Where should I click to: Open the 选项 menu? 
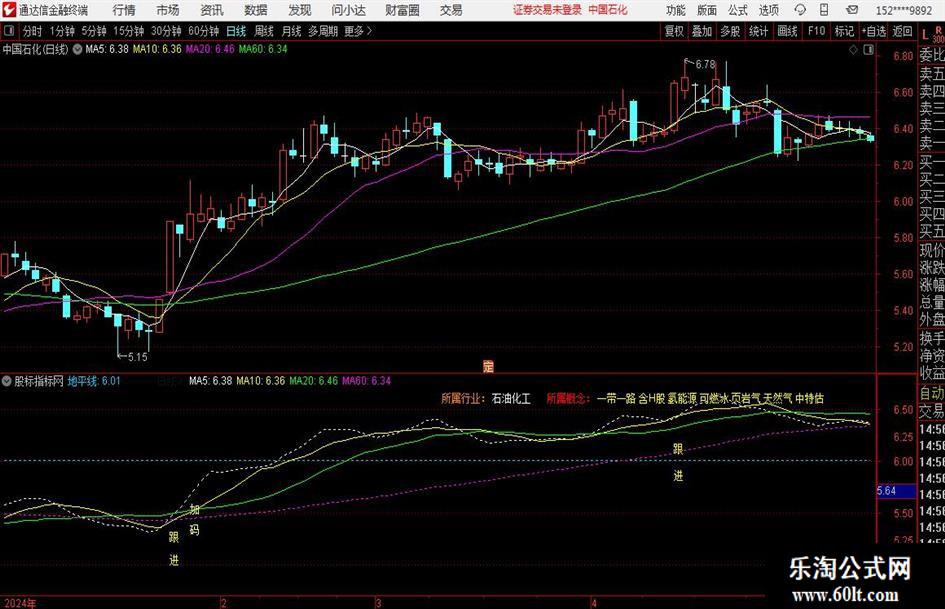768,10
